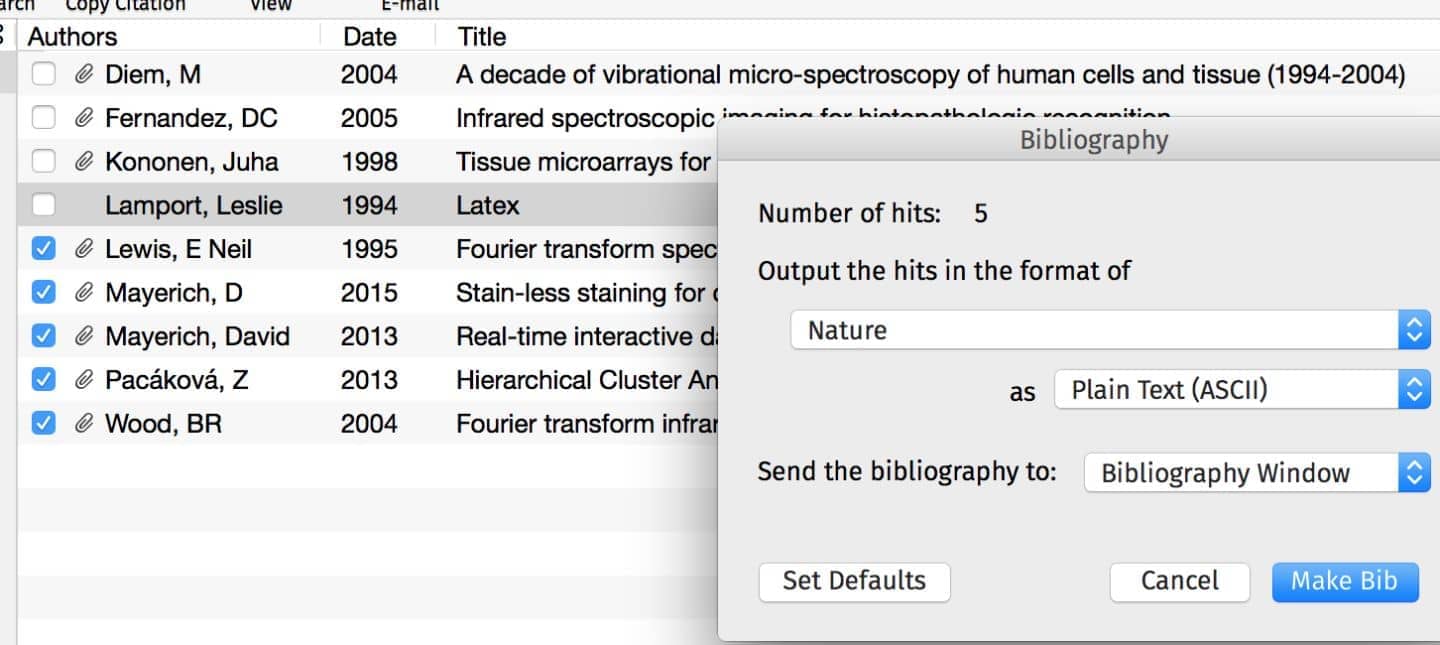
Task: Expand the Plain Text (ASCII) dropdown
Action: [1242, 390]
